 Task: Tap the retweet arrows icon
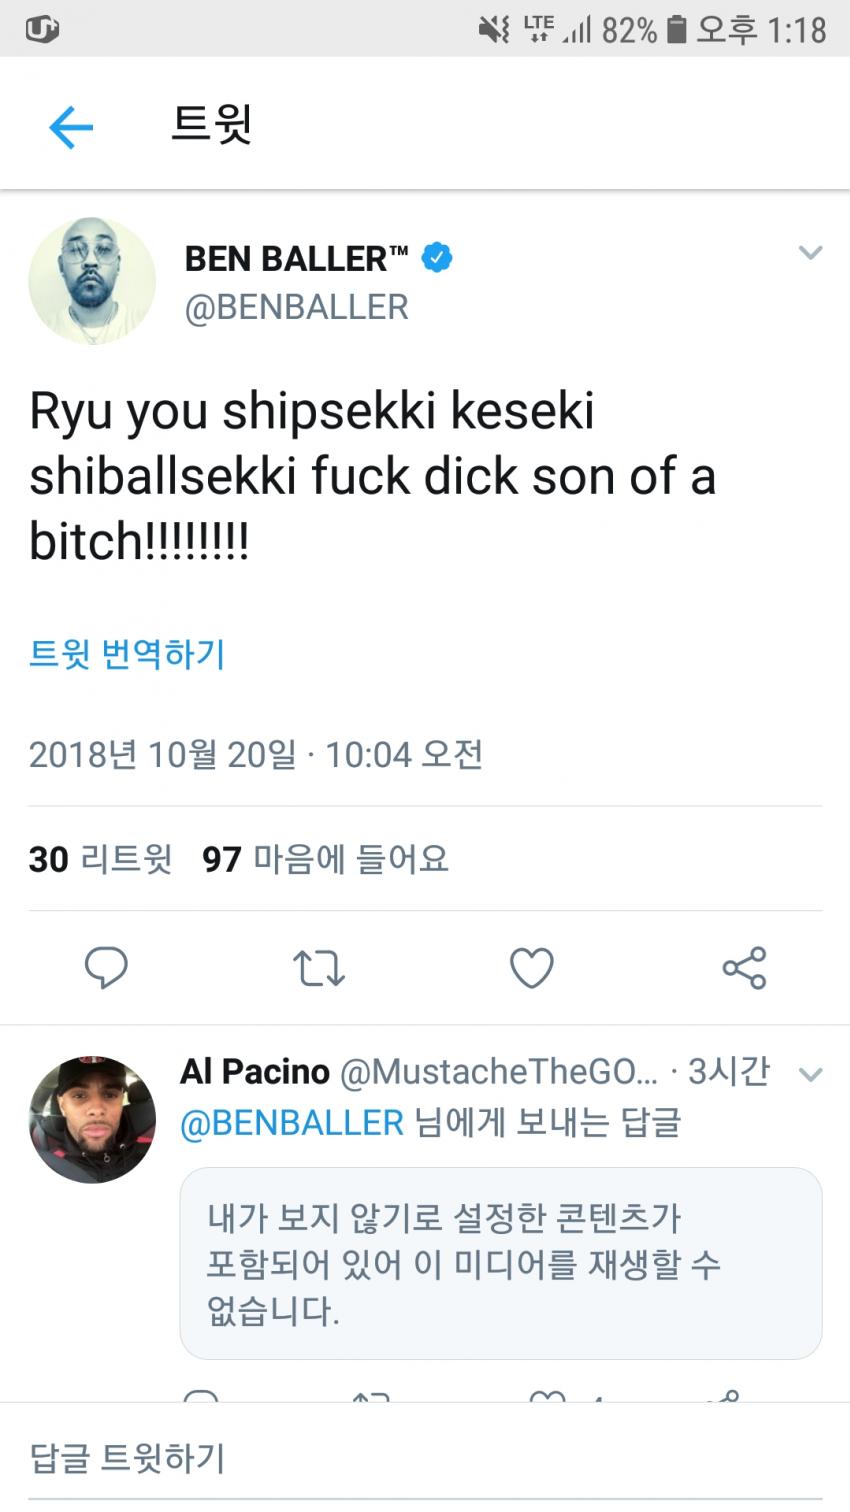319,968
